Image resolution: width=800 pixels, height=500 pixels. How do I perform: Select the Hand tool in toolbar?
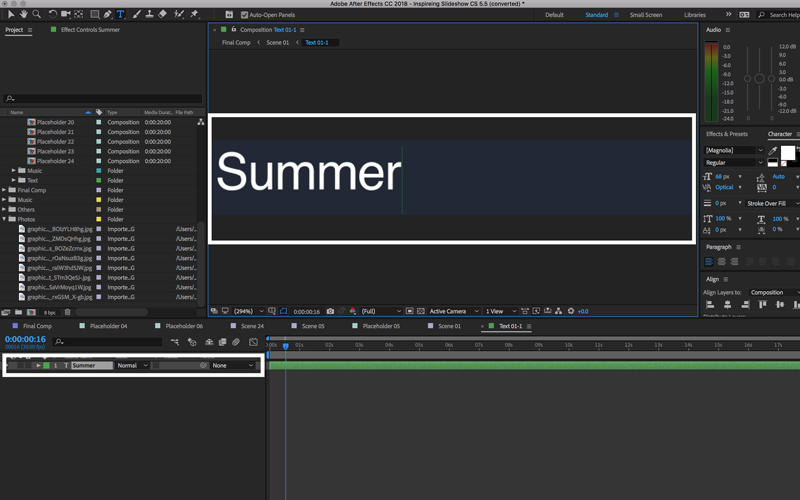pos(24,15)
